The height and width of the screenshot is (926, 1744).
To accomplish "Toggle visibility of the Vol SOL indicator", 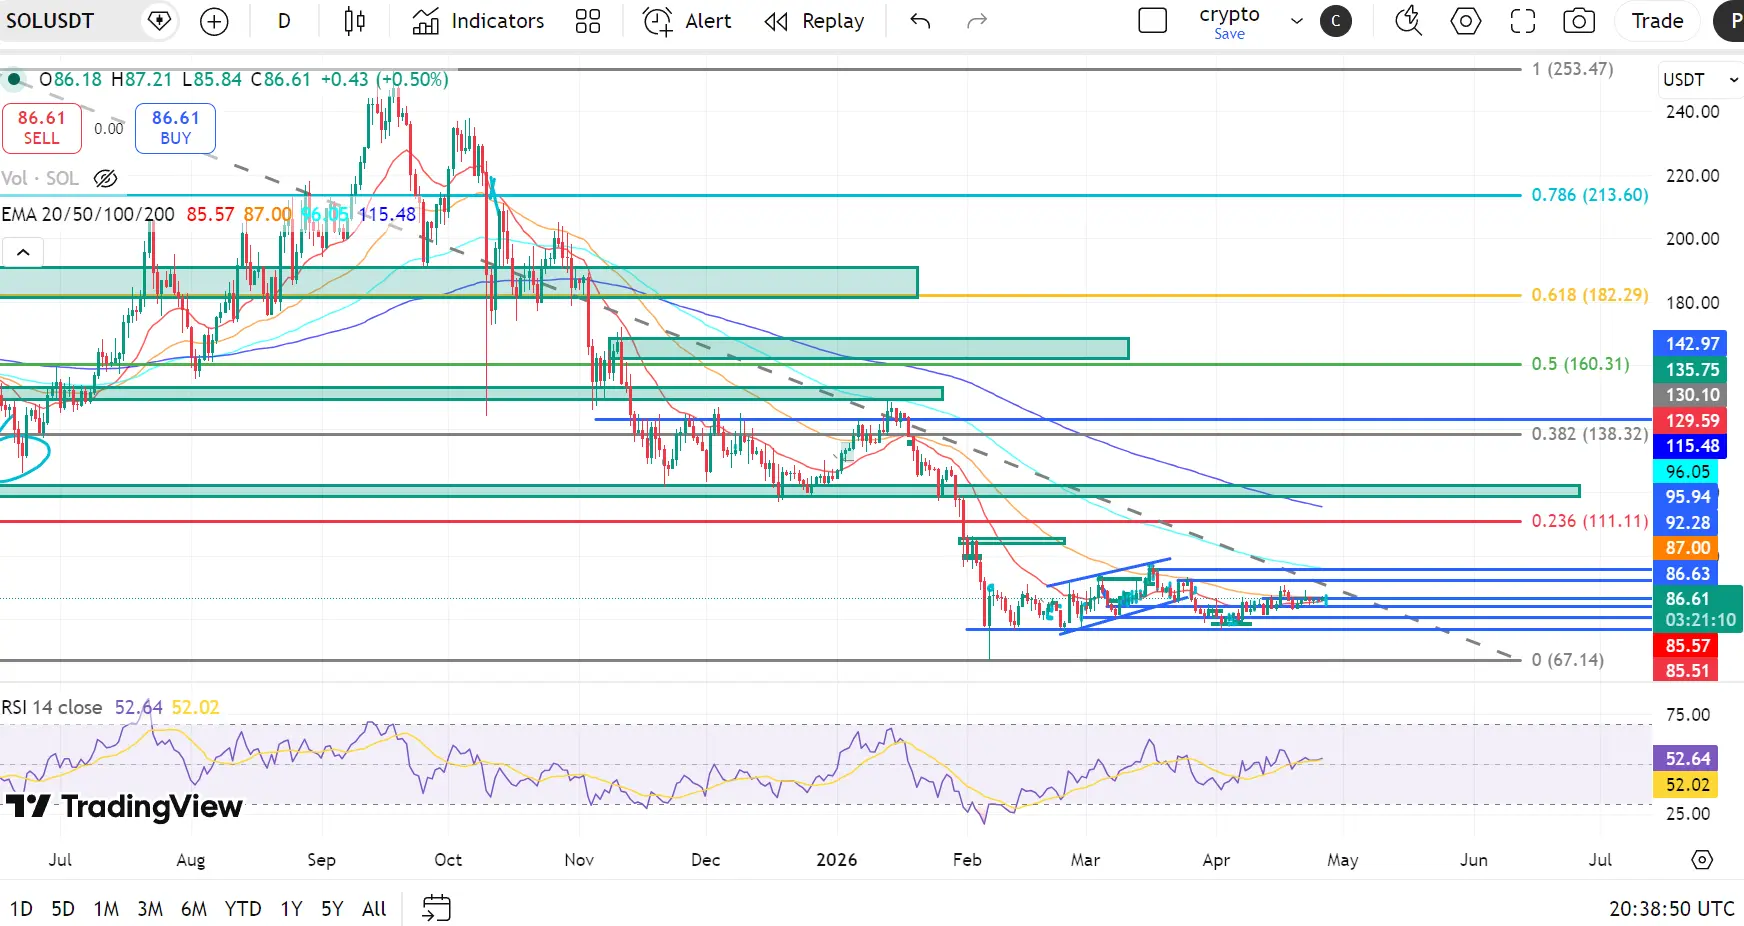I will (105, 179).
